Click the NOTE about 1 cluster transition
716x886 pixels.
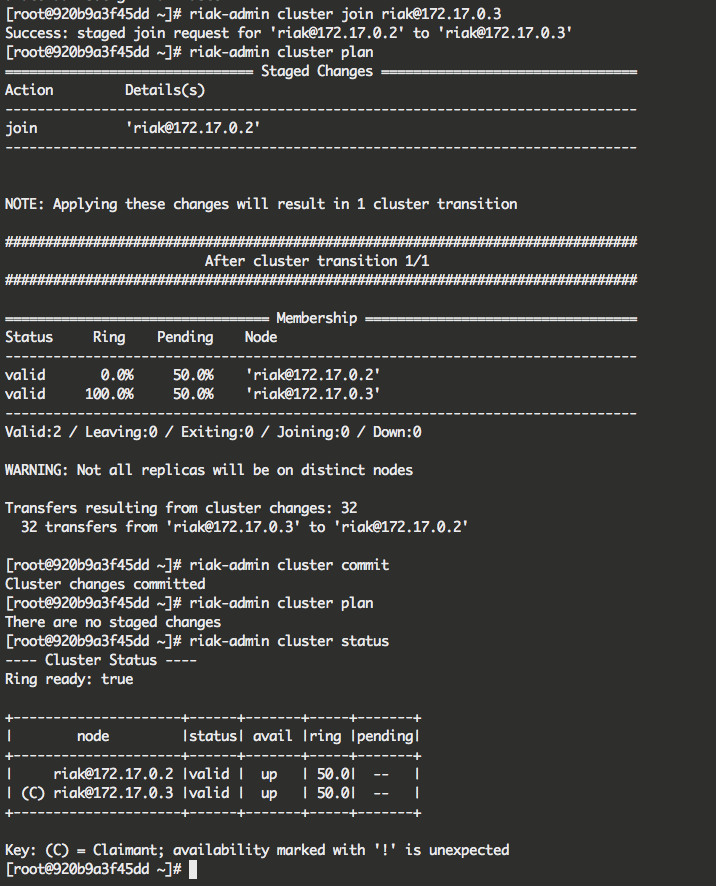(261, 204)
